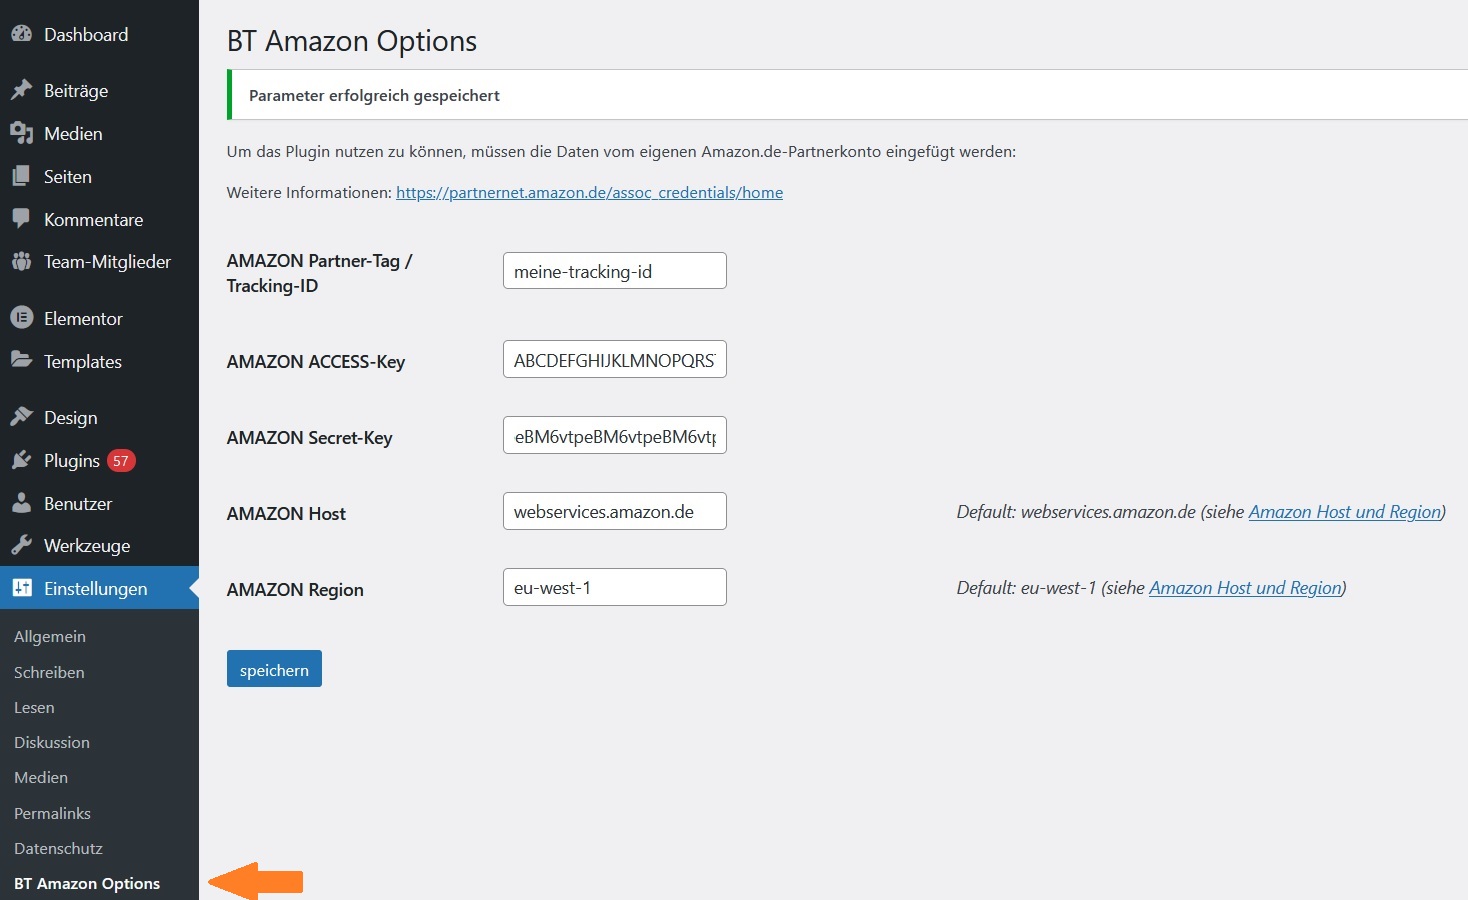This screenshot has height=900, width=1468.
Task: Click the 'AMAZON Region' label
Action: coord(295,589)
